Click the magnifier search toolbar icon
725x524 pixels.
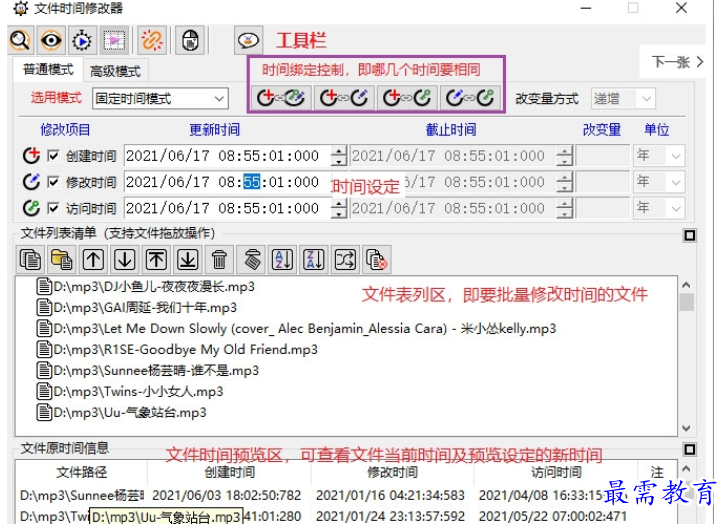[20, 41]
